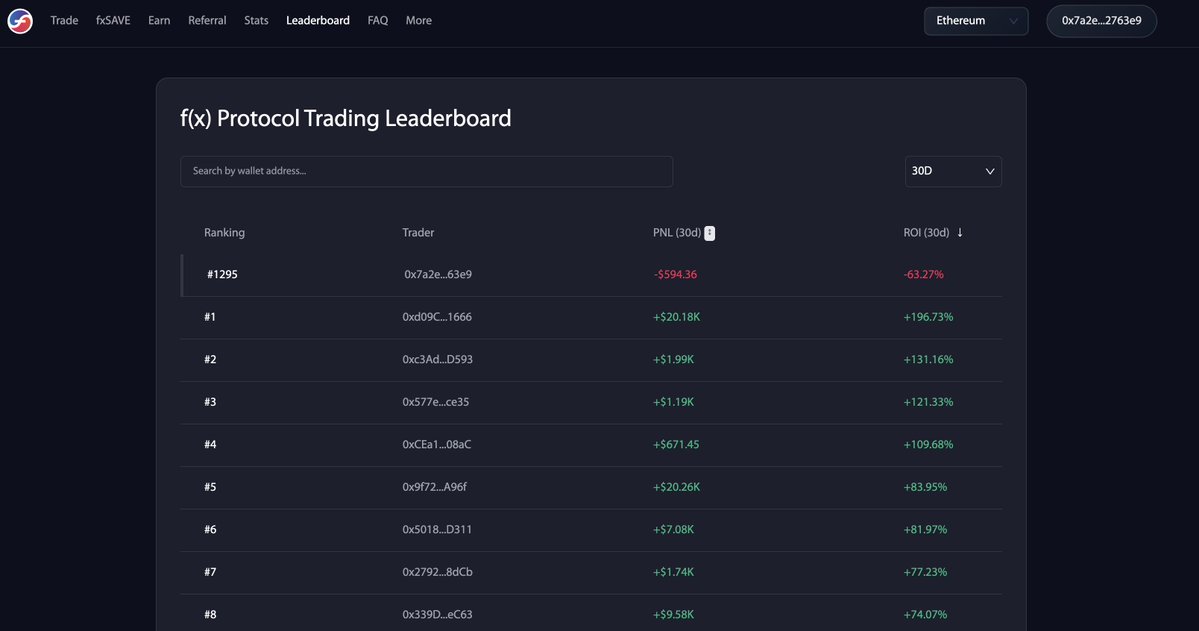1199x631 pixels.
Task: Focus the search by wallet address field
Action: tap(427, 171)
